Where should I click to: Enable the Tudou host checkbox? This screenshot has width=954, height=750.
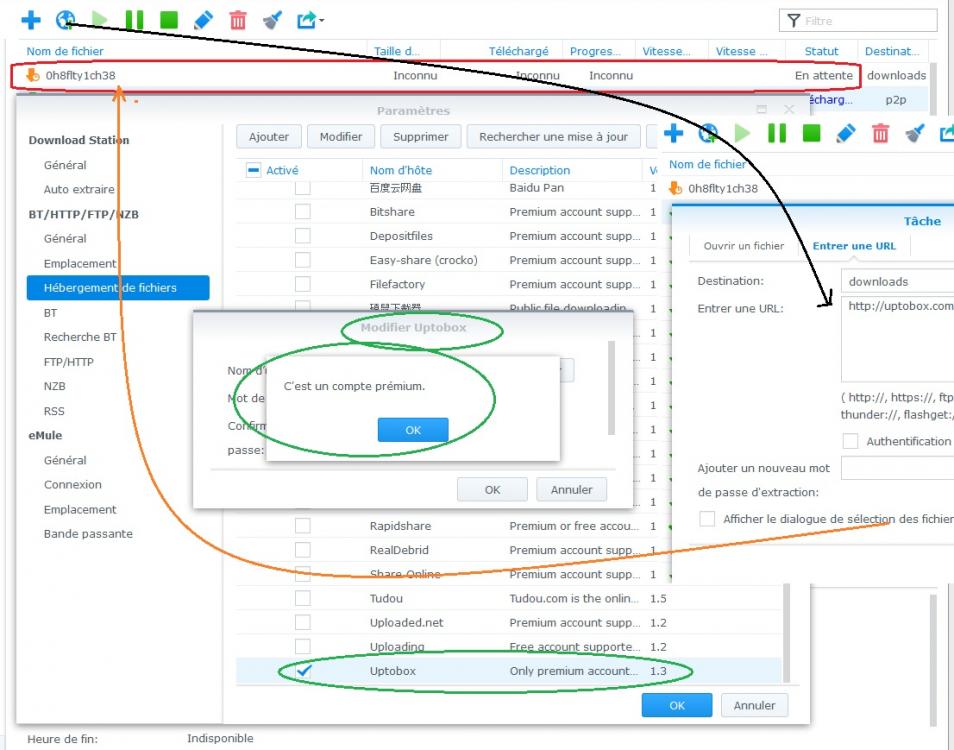(x=302, y=598)
